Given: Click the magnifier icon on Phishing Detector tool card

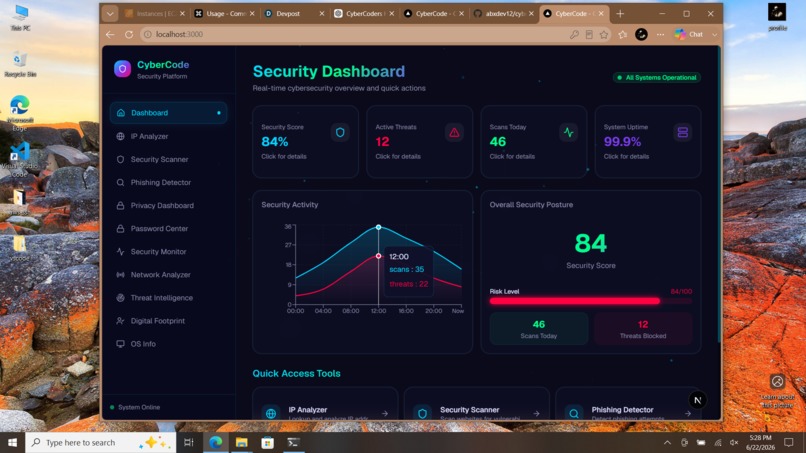Looking at the screenshot, I should coord(574,413).
